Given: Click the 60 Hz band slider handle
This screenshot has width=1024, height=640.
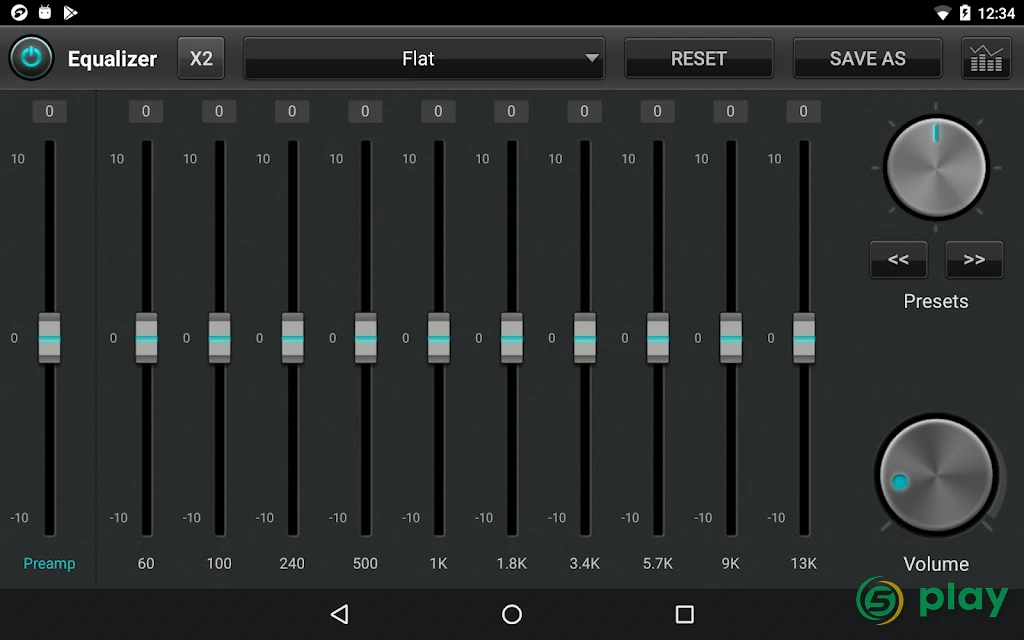Looking at the screenshot, I should pyautogui.click(x=146, y=338).
